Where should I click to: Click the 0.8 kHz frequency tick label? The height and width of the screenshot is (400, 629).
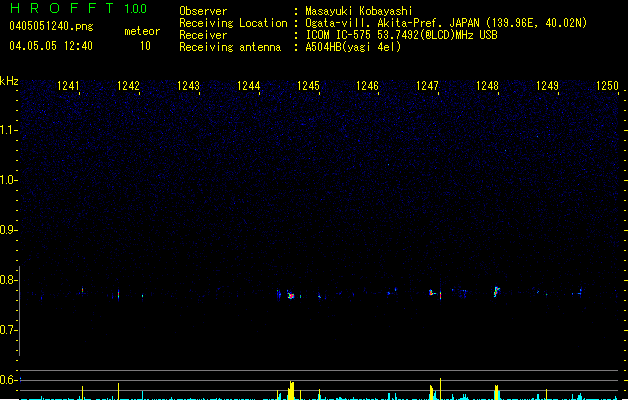click(8, 280)
